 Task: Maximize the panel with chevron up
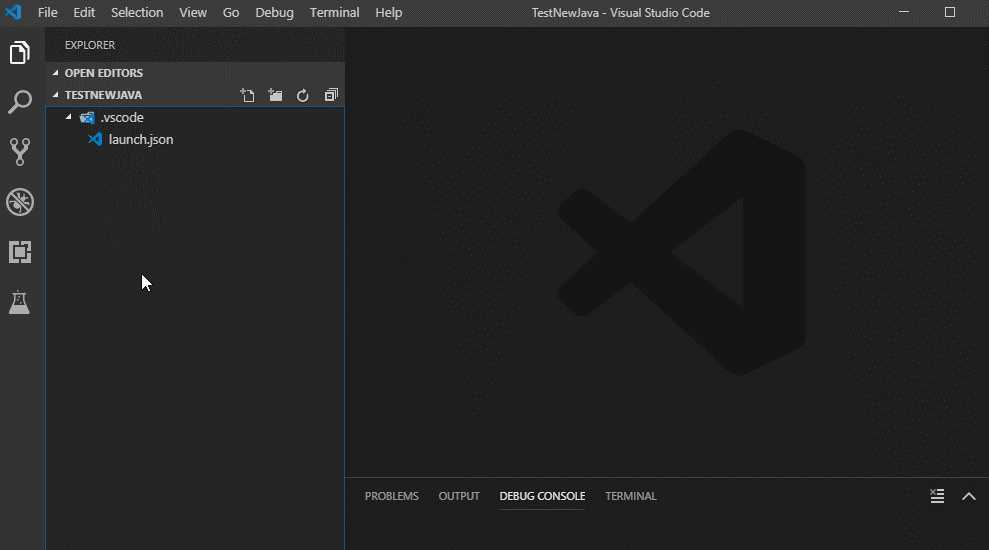[969, 496]
